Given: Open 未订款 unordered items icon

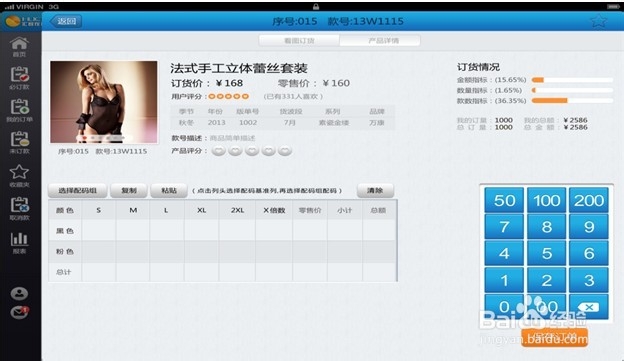Looking at the screenshot, I should pos(19,142).
